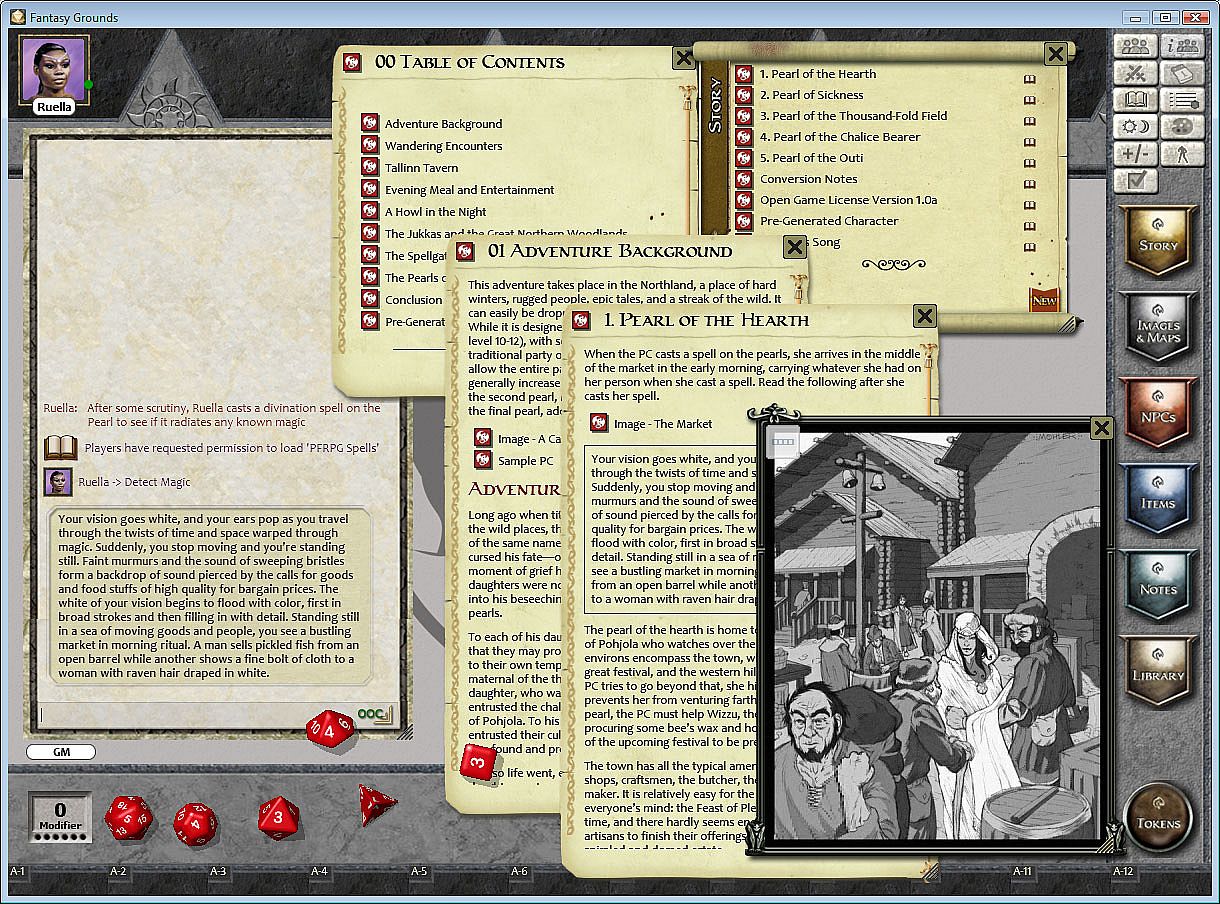
Task: Pick the red d4 pyramid die
Action: tap(376, 805)
